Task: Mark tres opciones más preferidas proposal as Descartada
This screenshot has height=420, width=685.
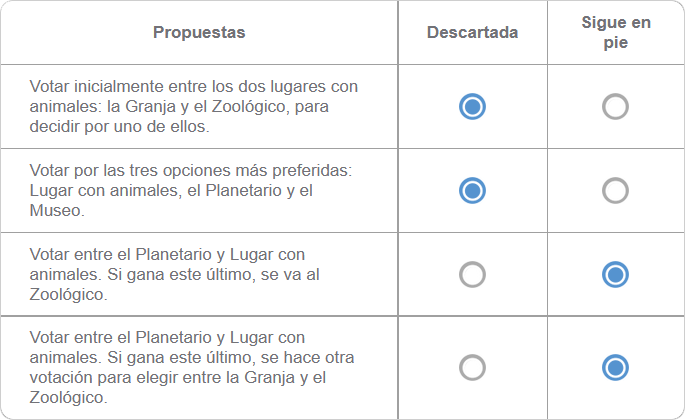Action: tap(472, 191)
